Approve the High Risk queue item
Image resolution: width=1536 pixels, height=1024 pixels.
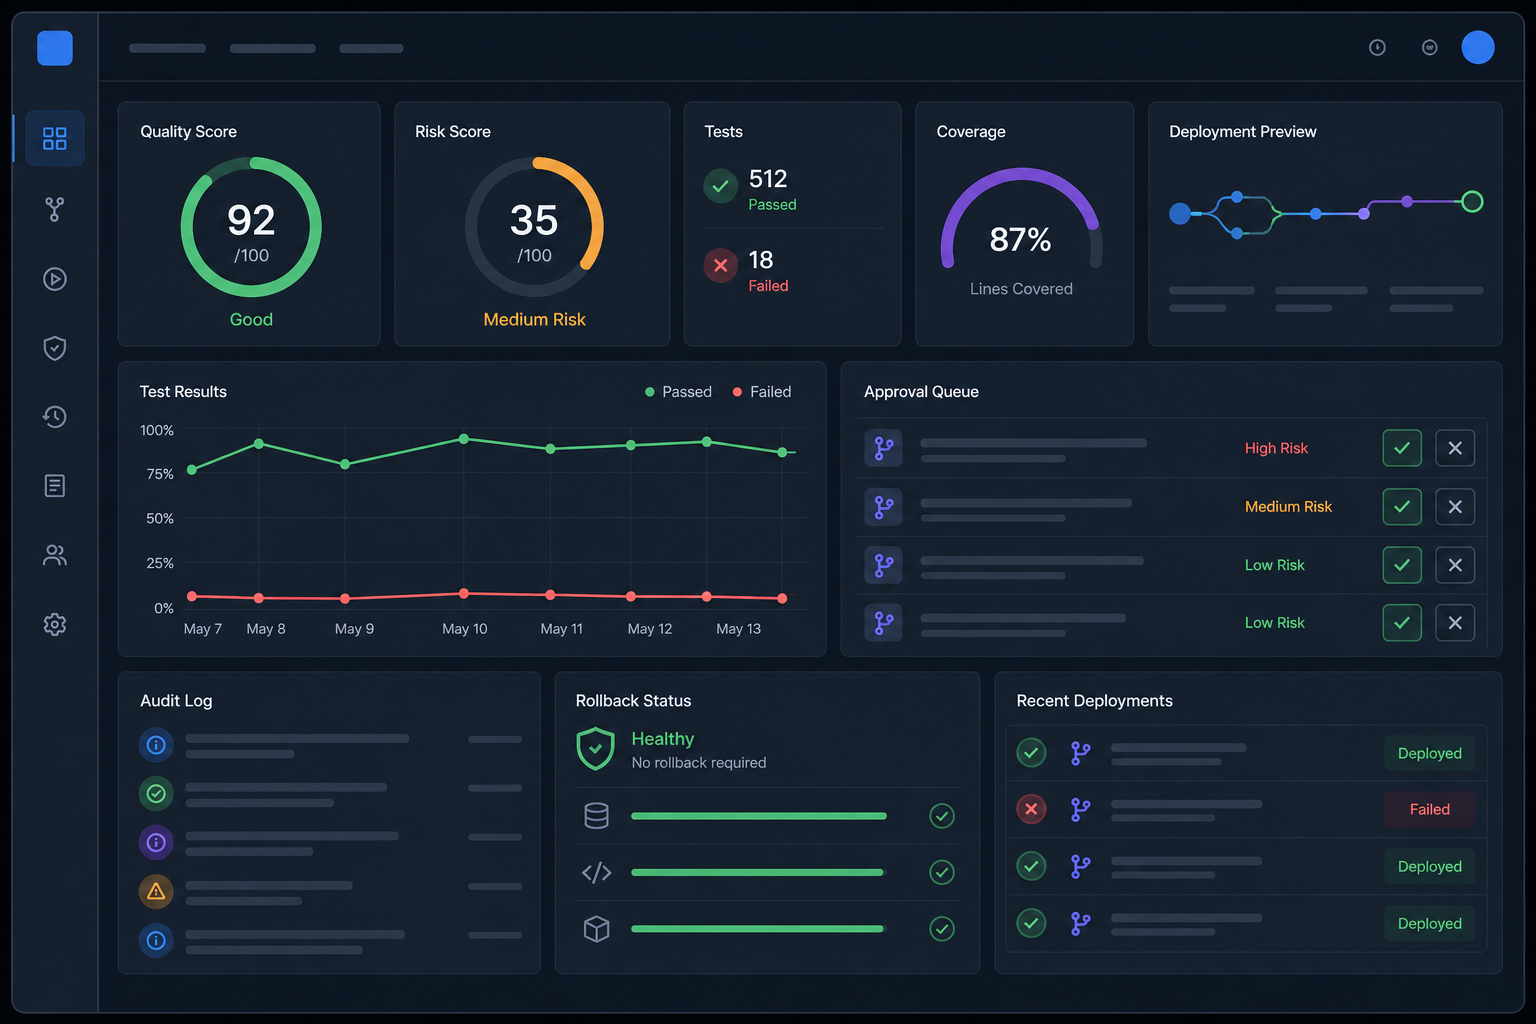click(1402, 448)
